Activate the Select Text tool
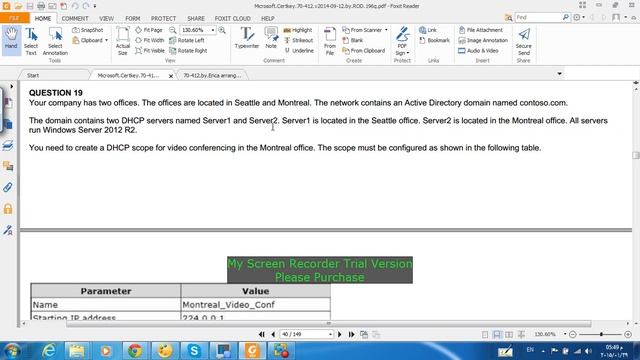This screenshot has width=640, height=360. pos(31,41)
